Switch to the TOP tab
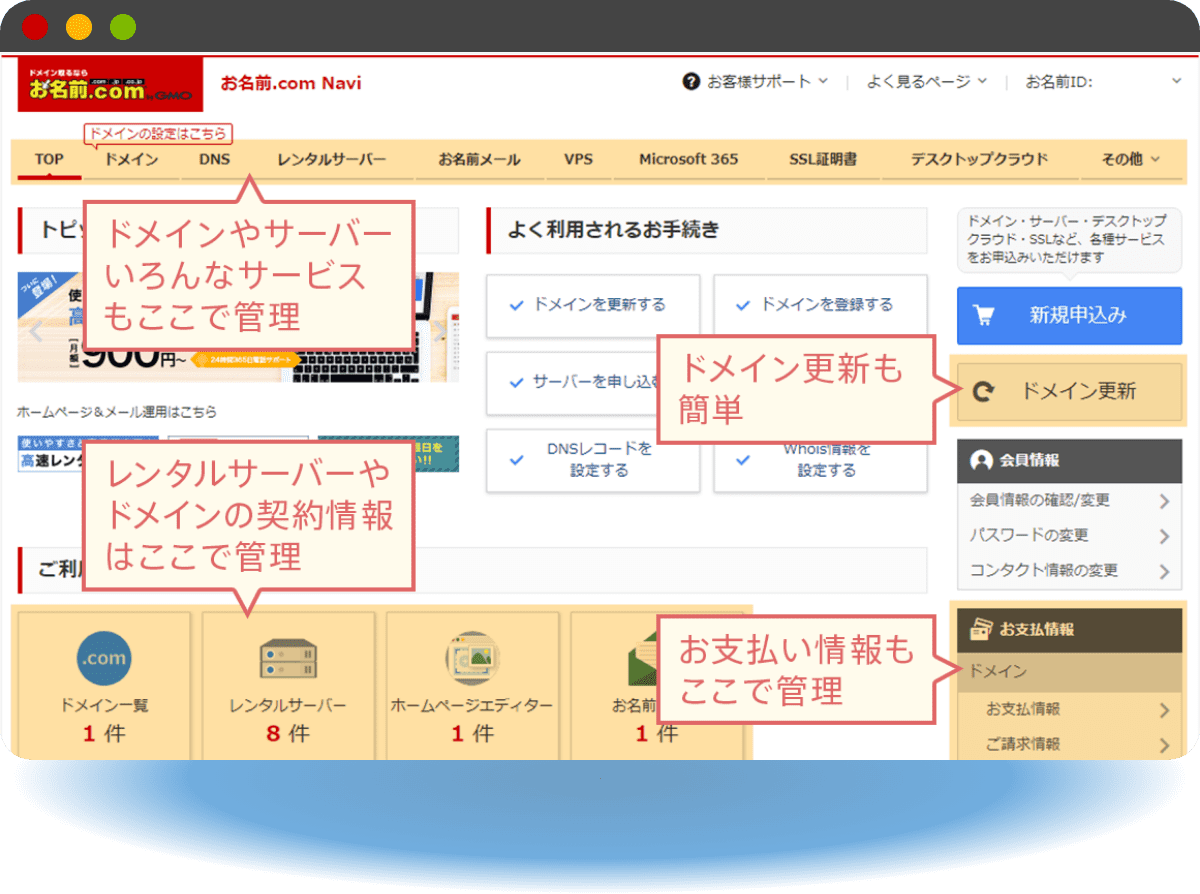1200x894 pixels. [x=49, y=159]
